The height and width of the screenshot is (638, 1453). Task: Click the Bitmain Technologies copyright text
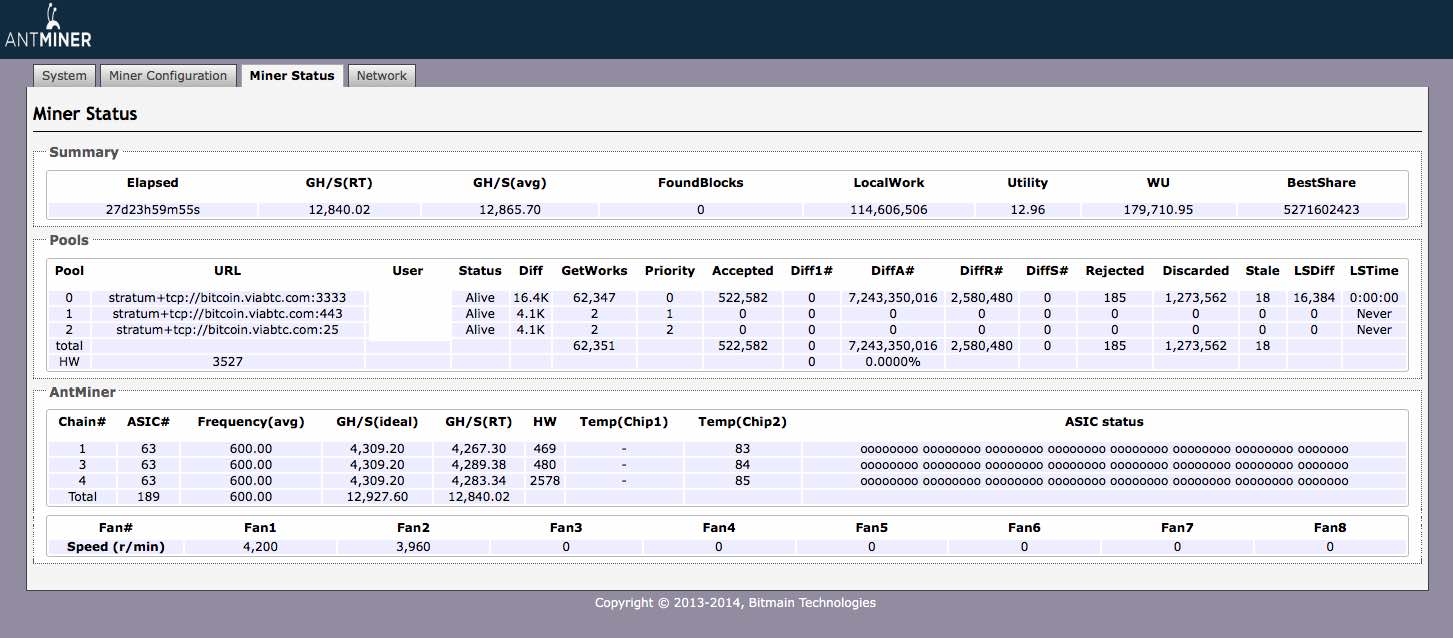coord(735,603)
